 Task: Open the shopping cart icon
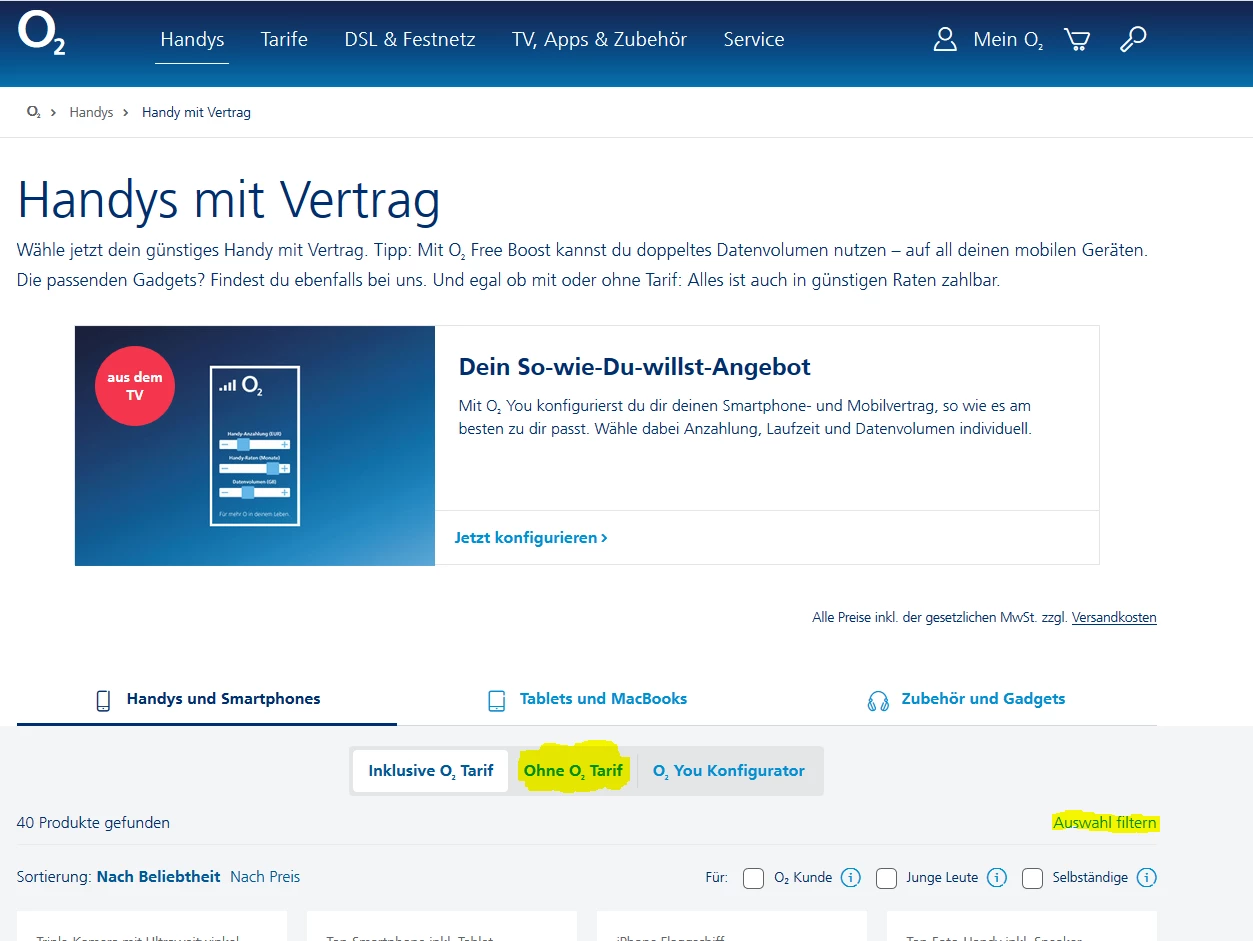1077,39
